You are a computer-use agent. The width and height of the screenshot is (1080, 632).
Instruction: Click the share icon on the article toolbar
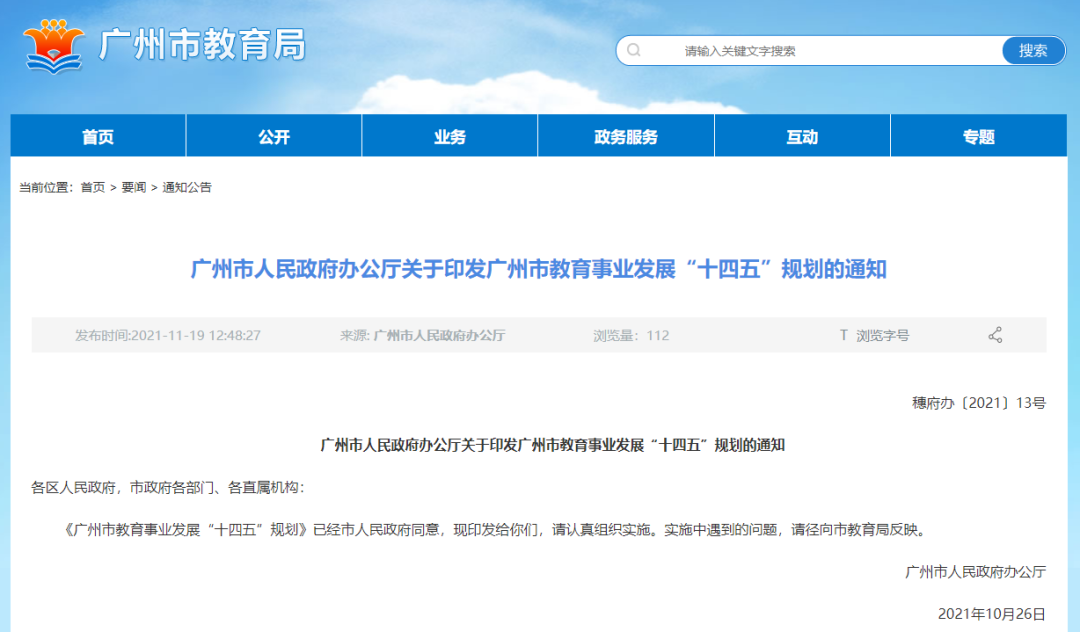[x=996, y=335]
